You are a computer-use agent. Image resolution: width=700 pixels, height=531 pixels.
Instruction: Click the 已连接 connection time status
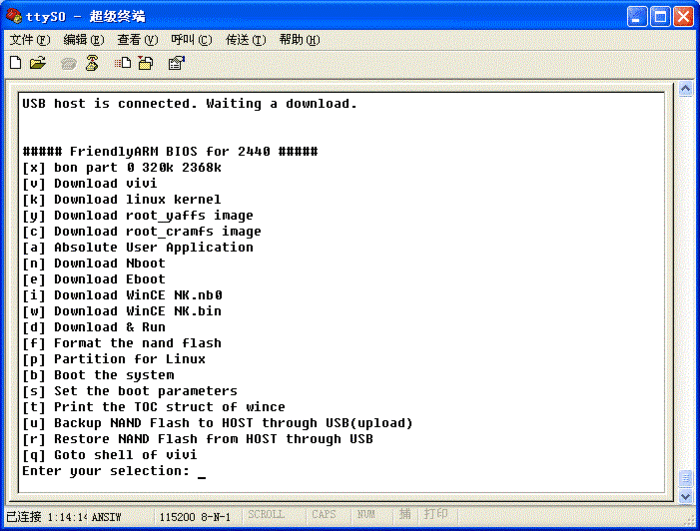tap(46, 517)
